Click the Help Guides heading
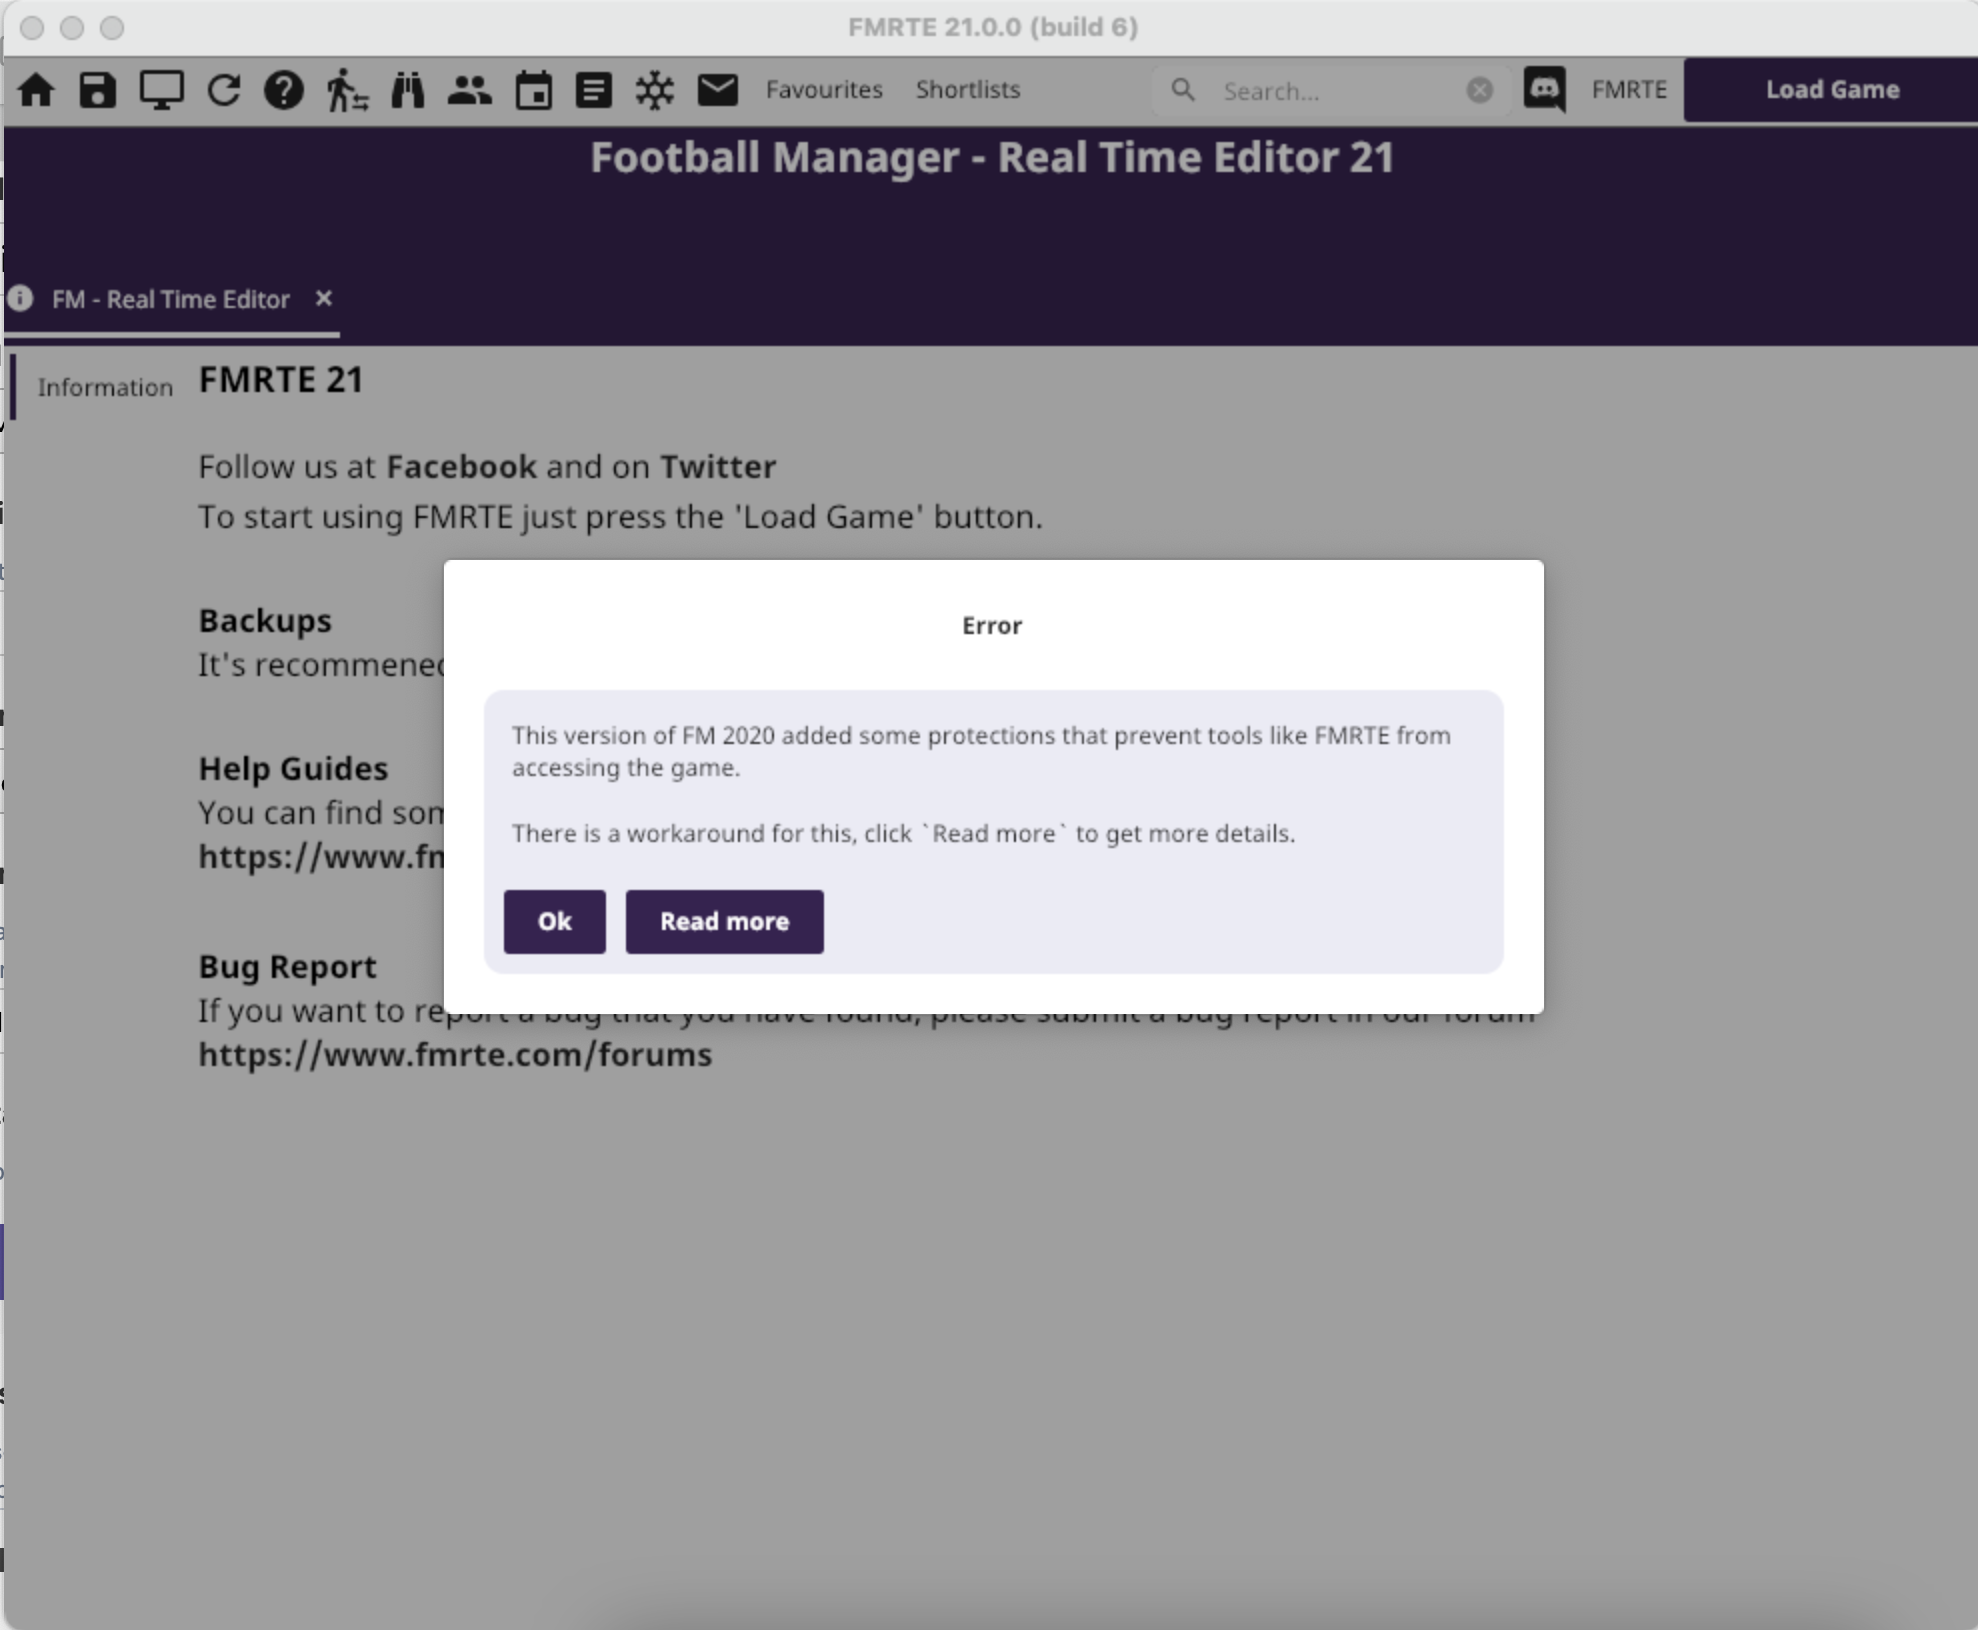The width and height of the screenshot is (1978, 1630). 293,769
